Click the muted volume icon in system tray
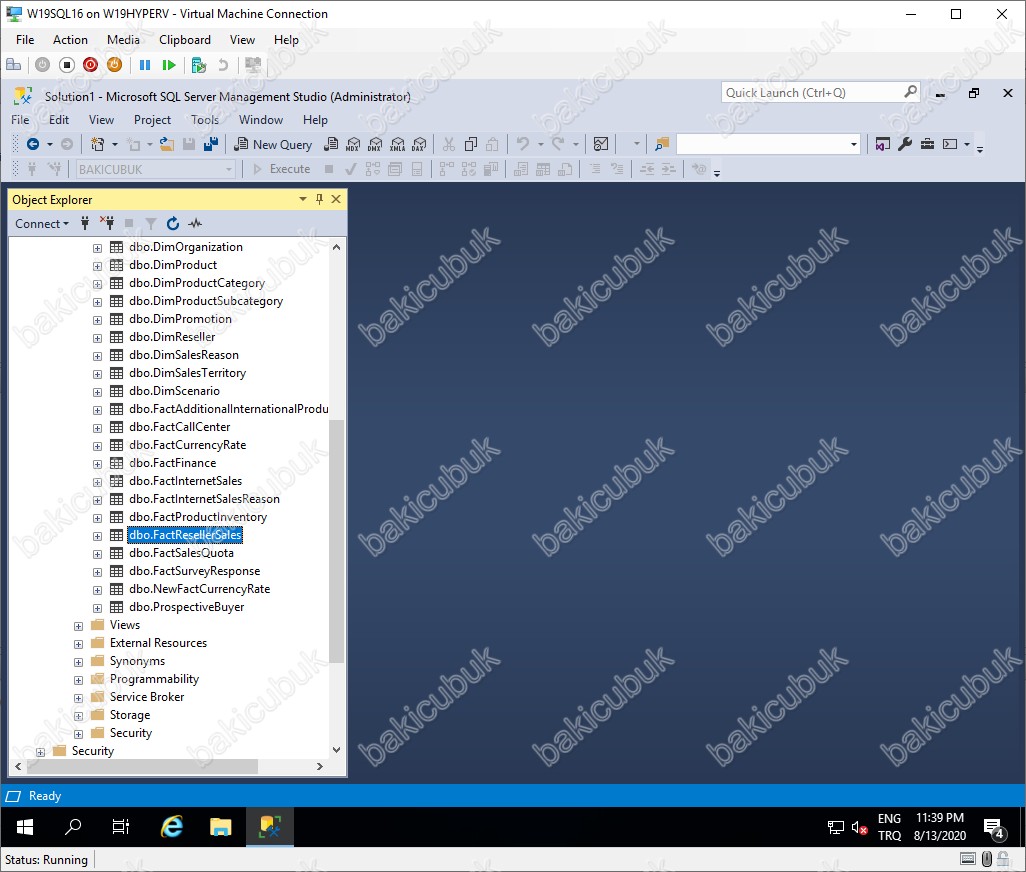Viewport: 1026px width, 872px height. (859, 828)
